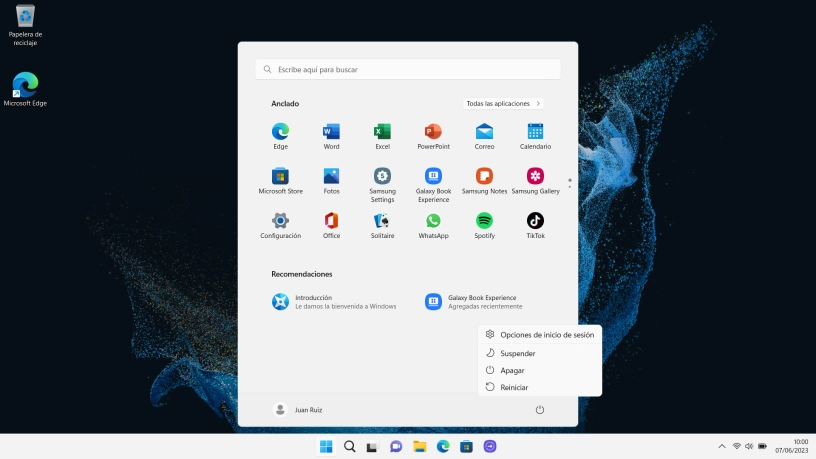The image size is (816, 459).
Task: Open the TikTok app icon
Action: (x=535, y=225)
